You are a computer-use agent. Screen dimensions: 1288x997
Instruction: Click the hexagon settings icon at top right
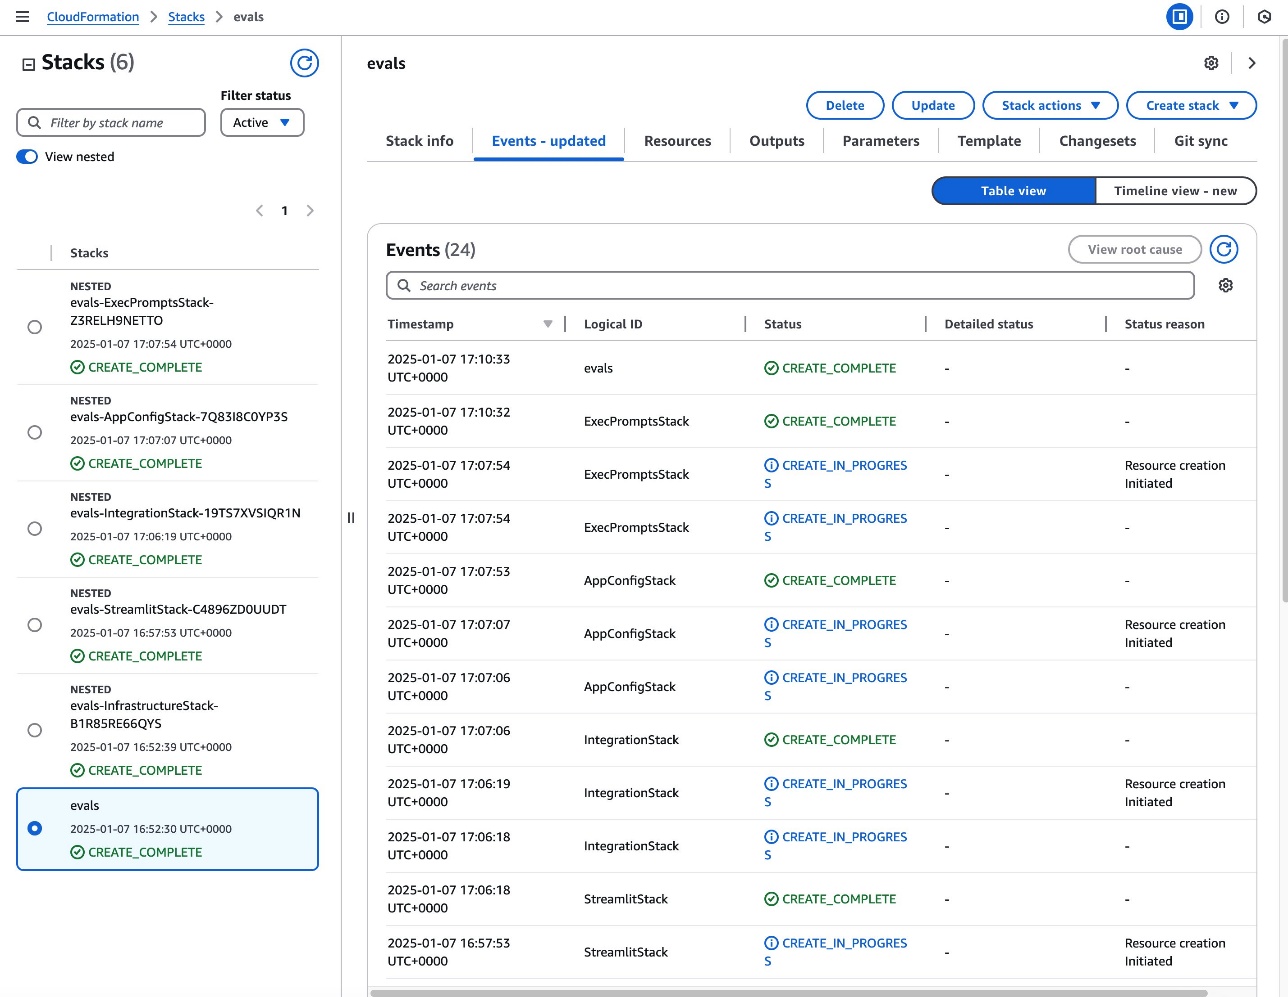point(1264,17)
